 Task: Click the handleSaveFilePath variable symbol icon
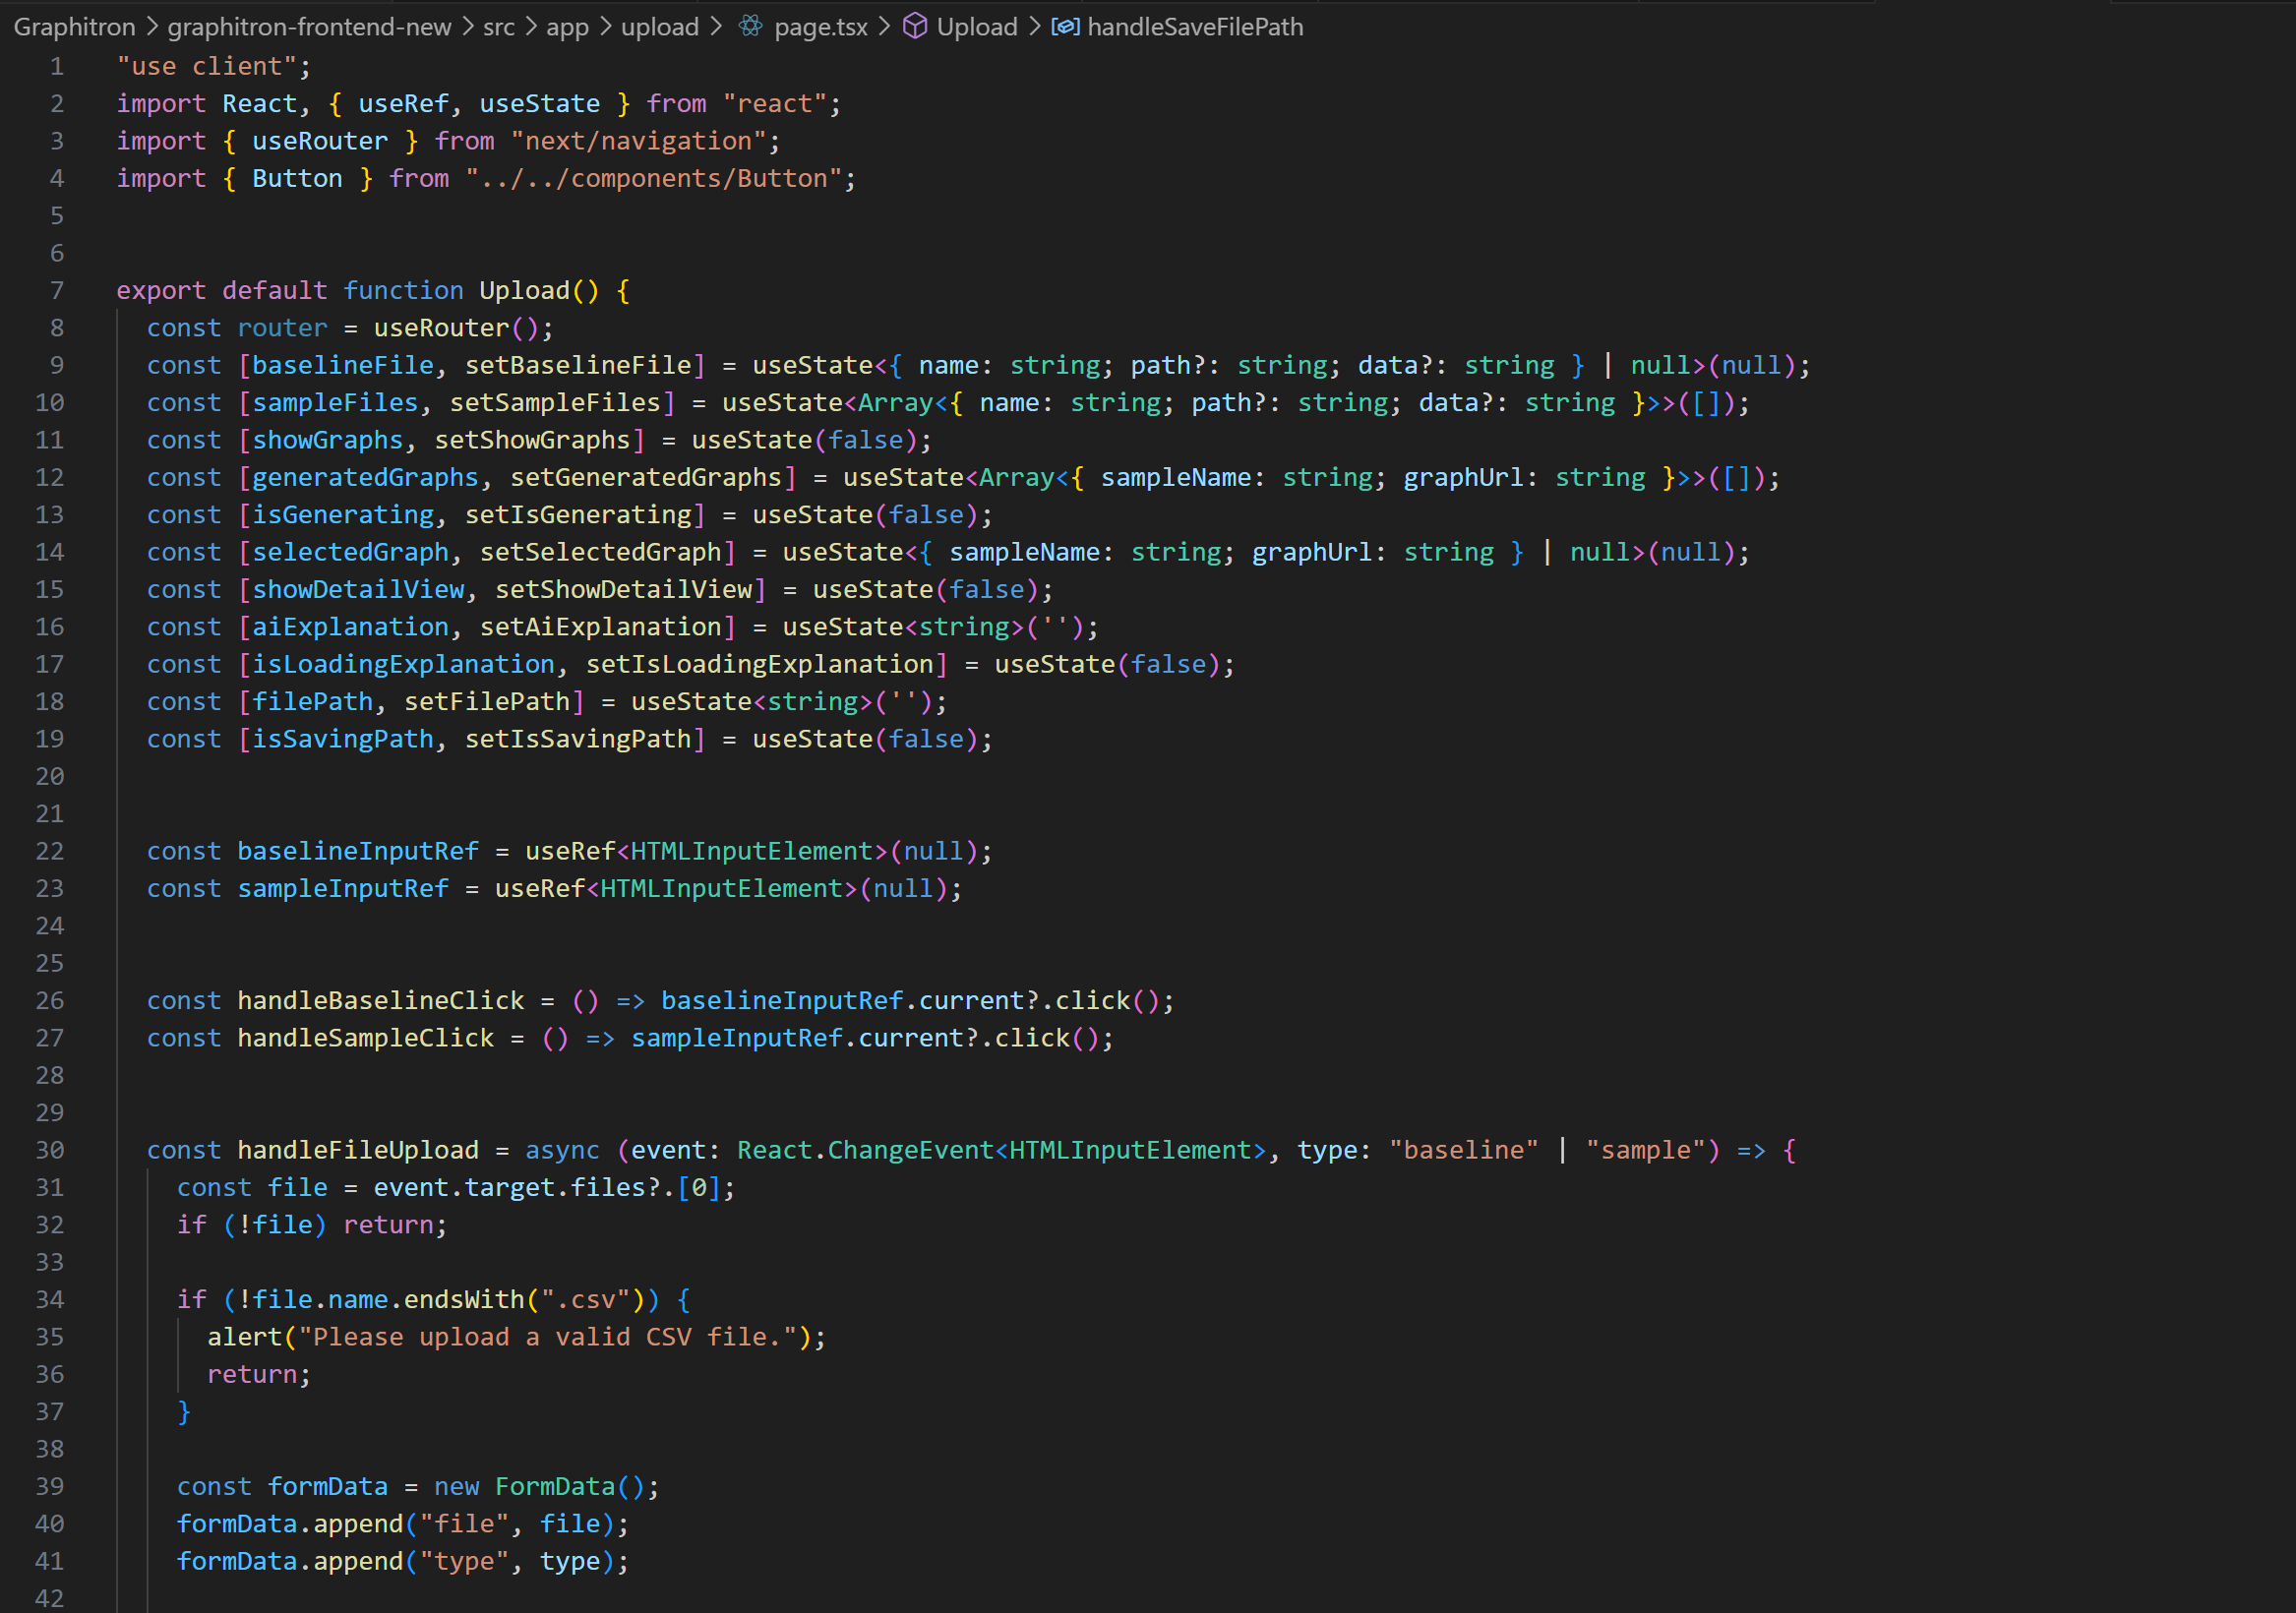[1065, 27]
